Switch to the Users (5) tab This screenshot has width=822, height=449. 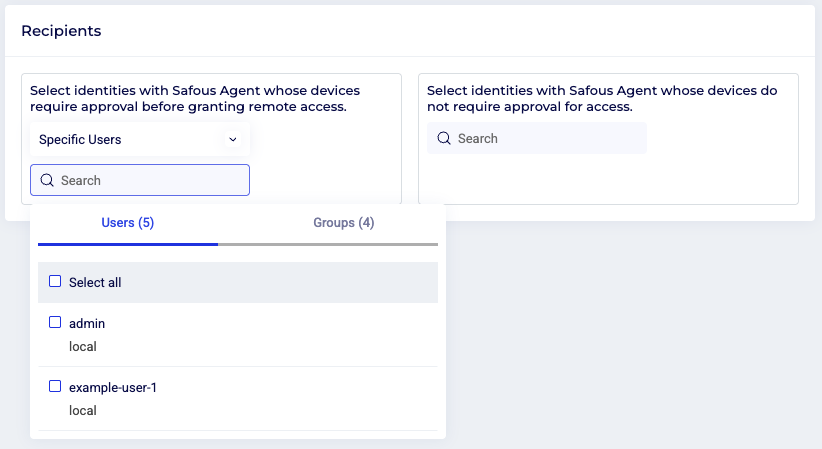pos(128,223)
